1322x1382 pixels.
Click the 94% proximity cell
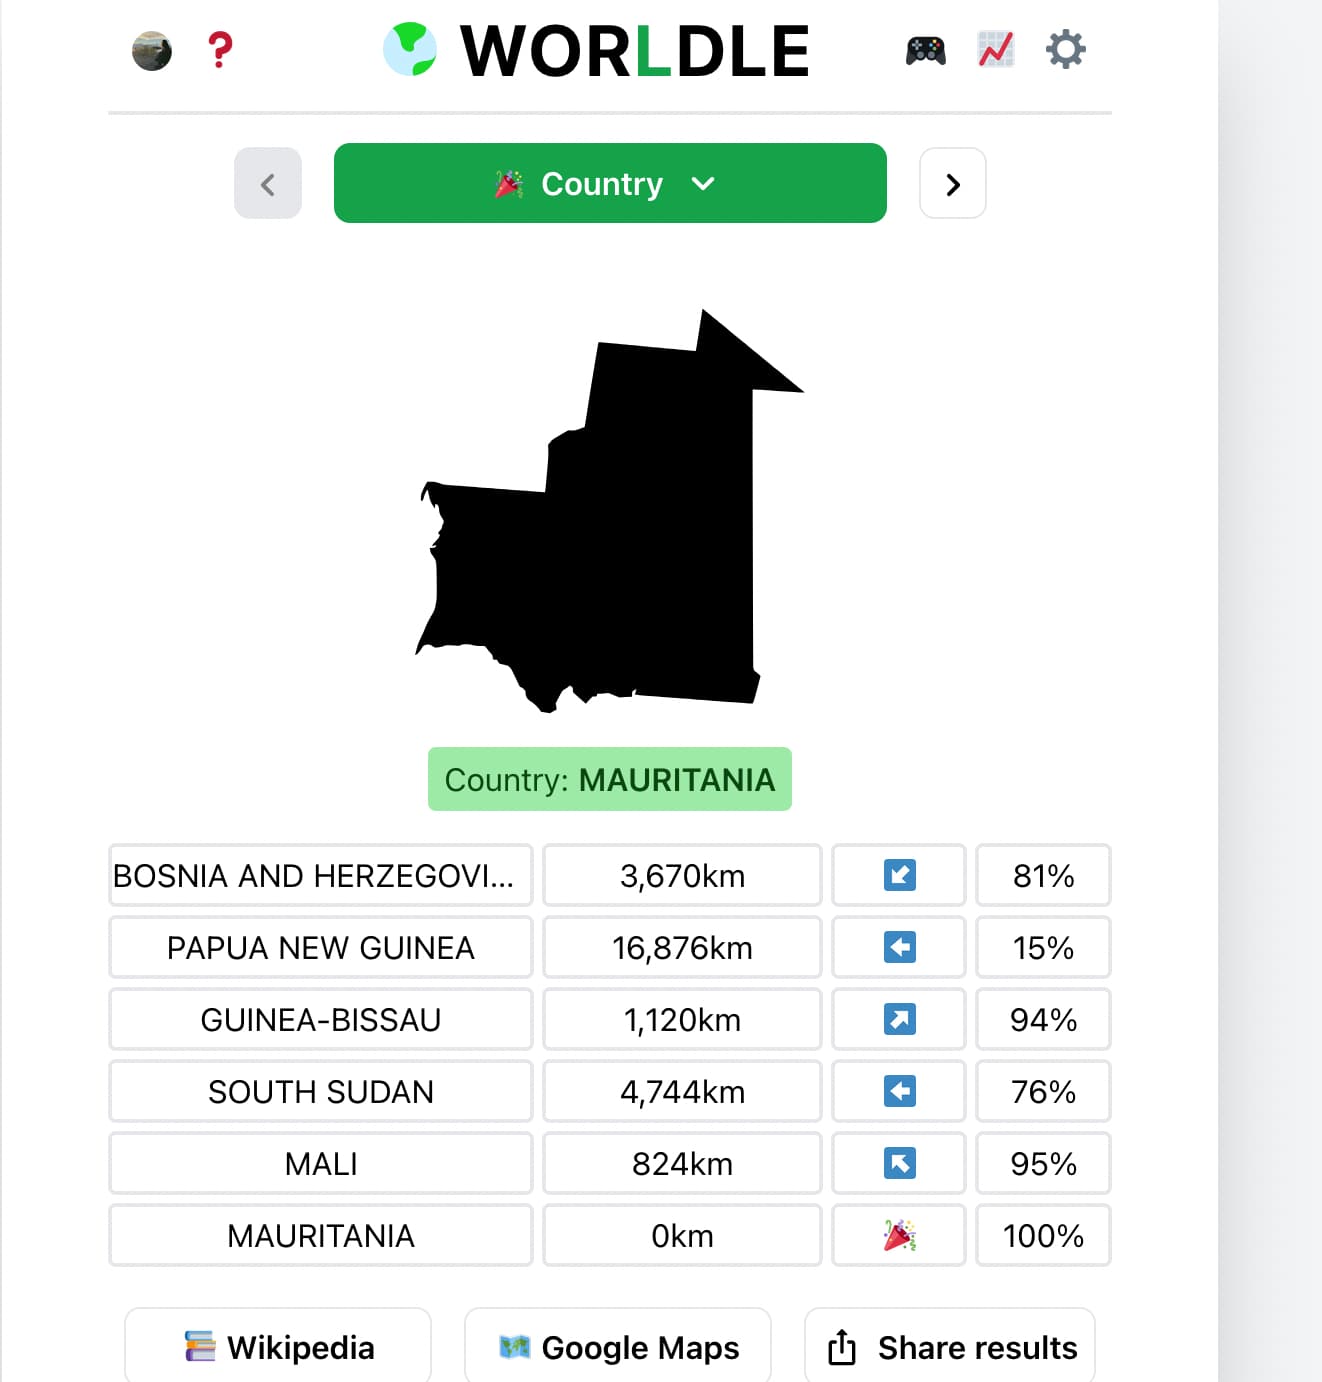click(x=1043, y=1020)
